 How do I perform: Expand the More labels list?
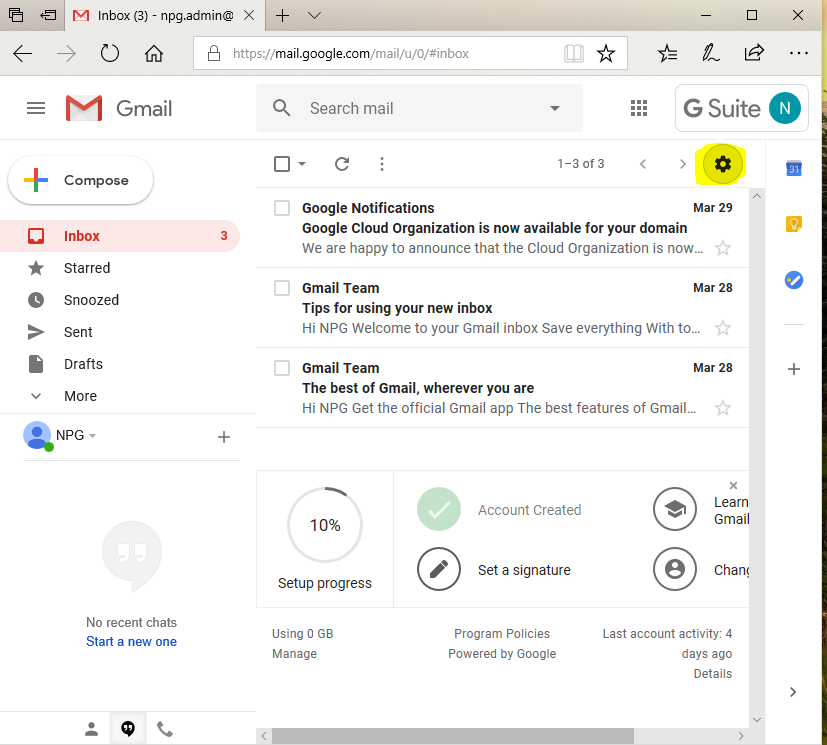click(80, 396)
